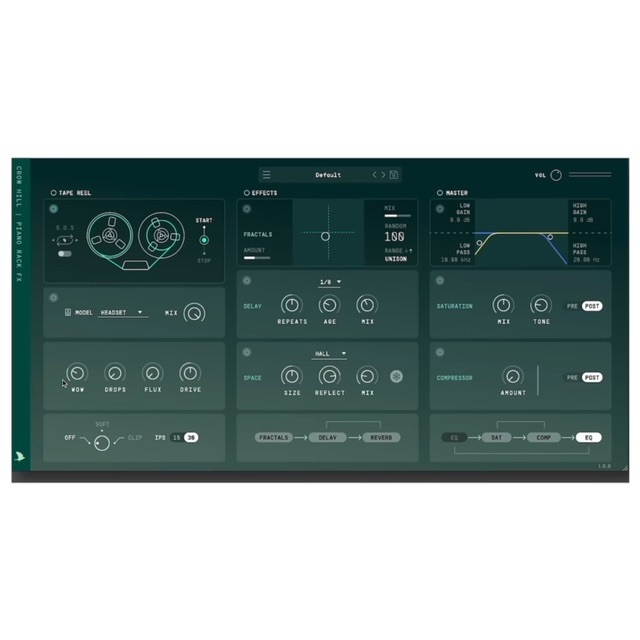640x640 pixels.
Task: Click the Fractals XY pad handle
Action: click(325, 236)
